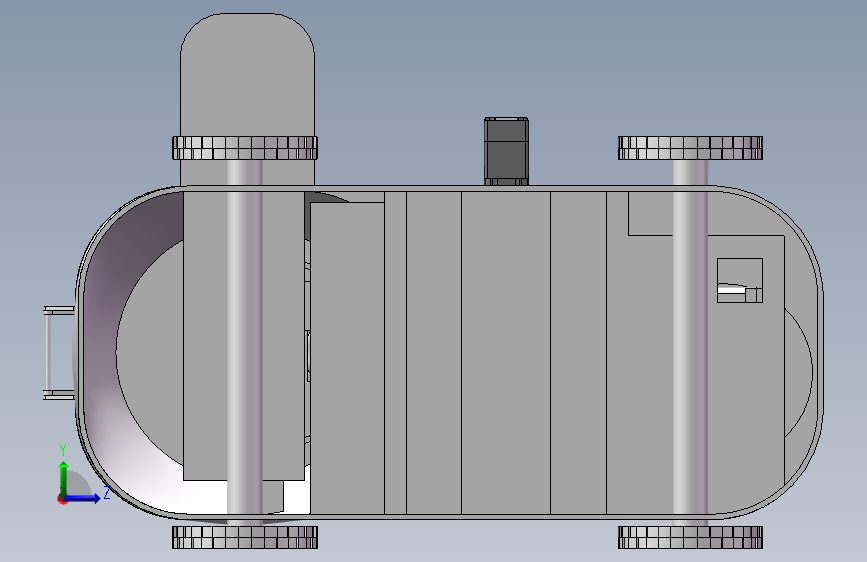Select the handle on tank's left end
This screenshot has height=562, width=867.
[x=59, y=353]
